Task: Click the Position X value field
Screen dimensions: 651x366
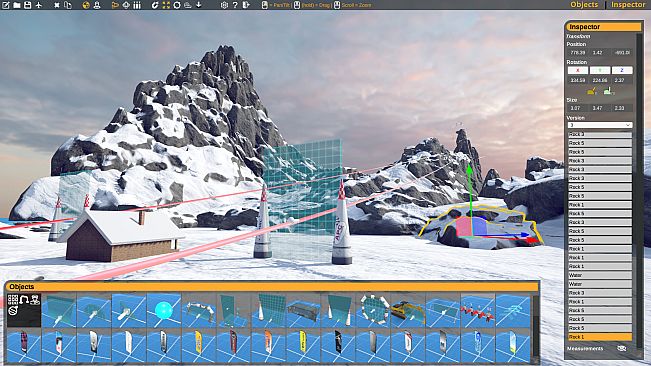Action: (578, 53)
